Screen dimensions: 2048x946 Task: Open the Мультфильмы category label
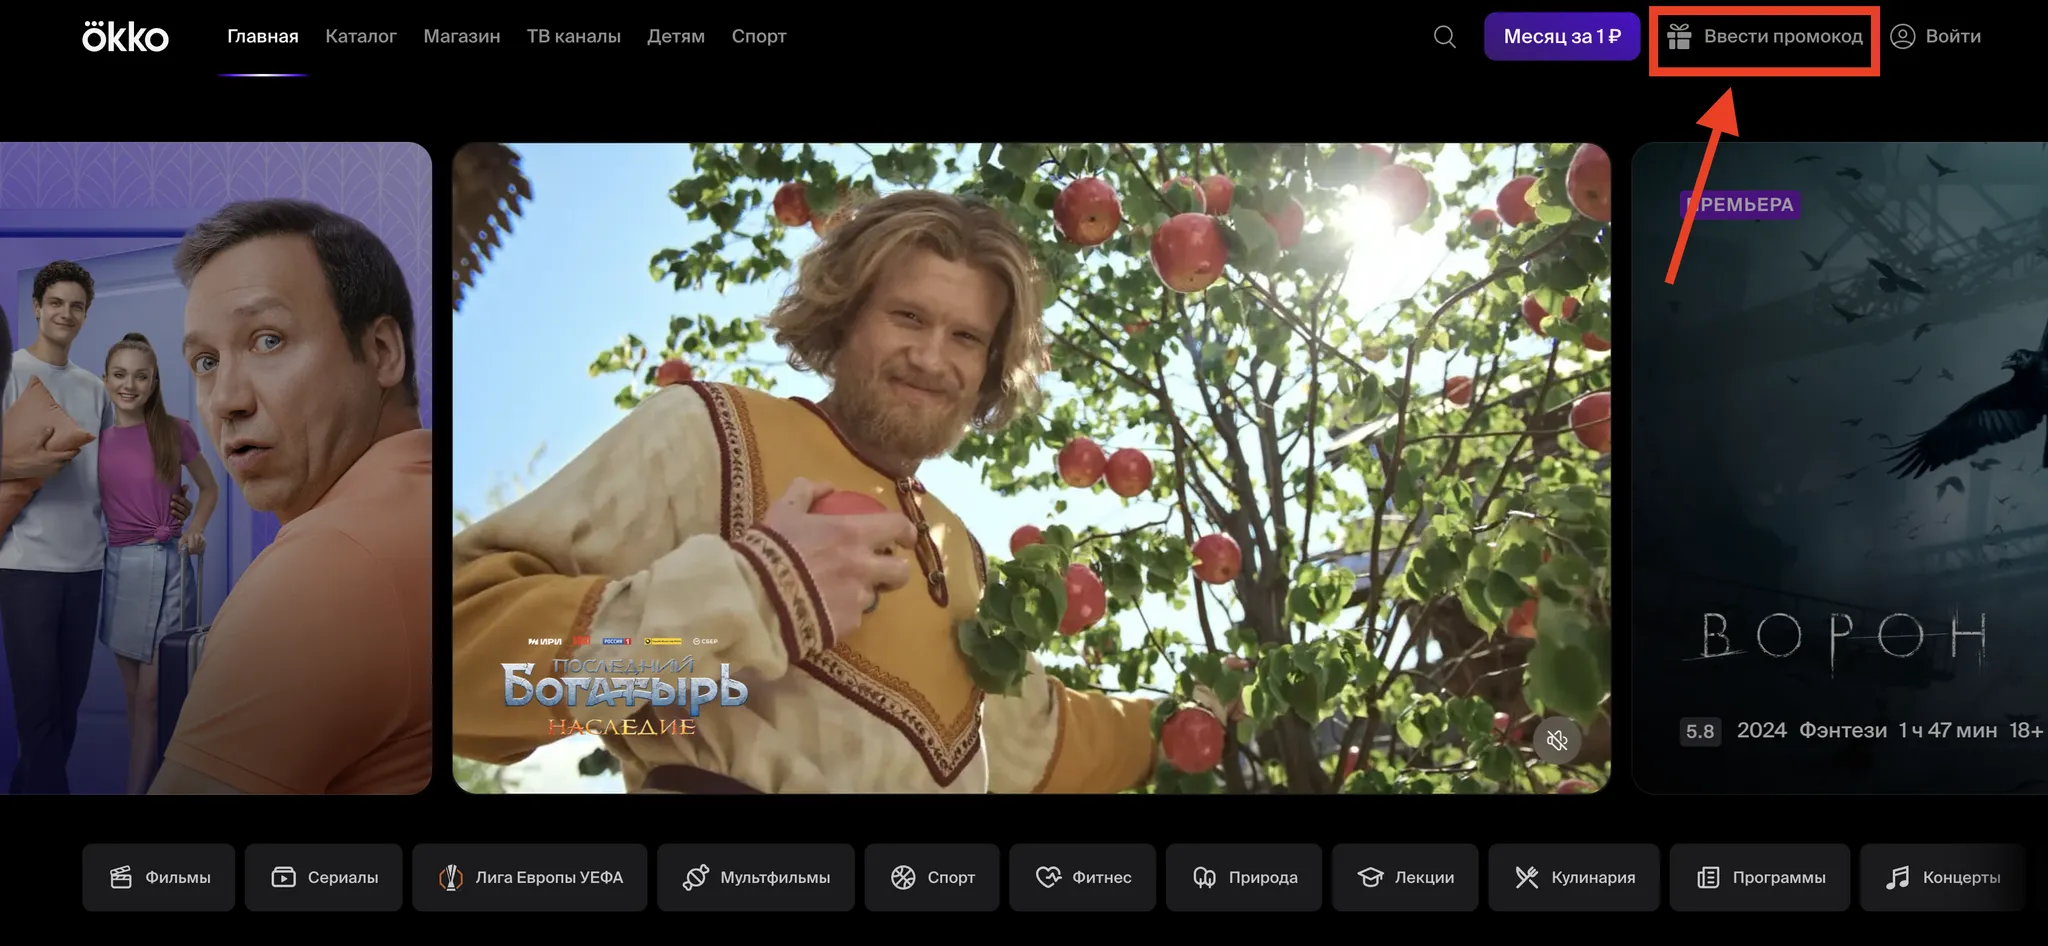[x=775, y=877]
